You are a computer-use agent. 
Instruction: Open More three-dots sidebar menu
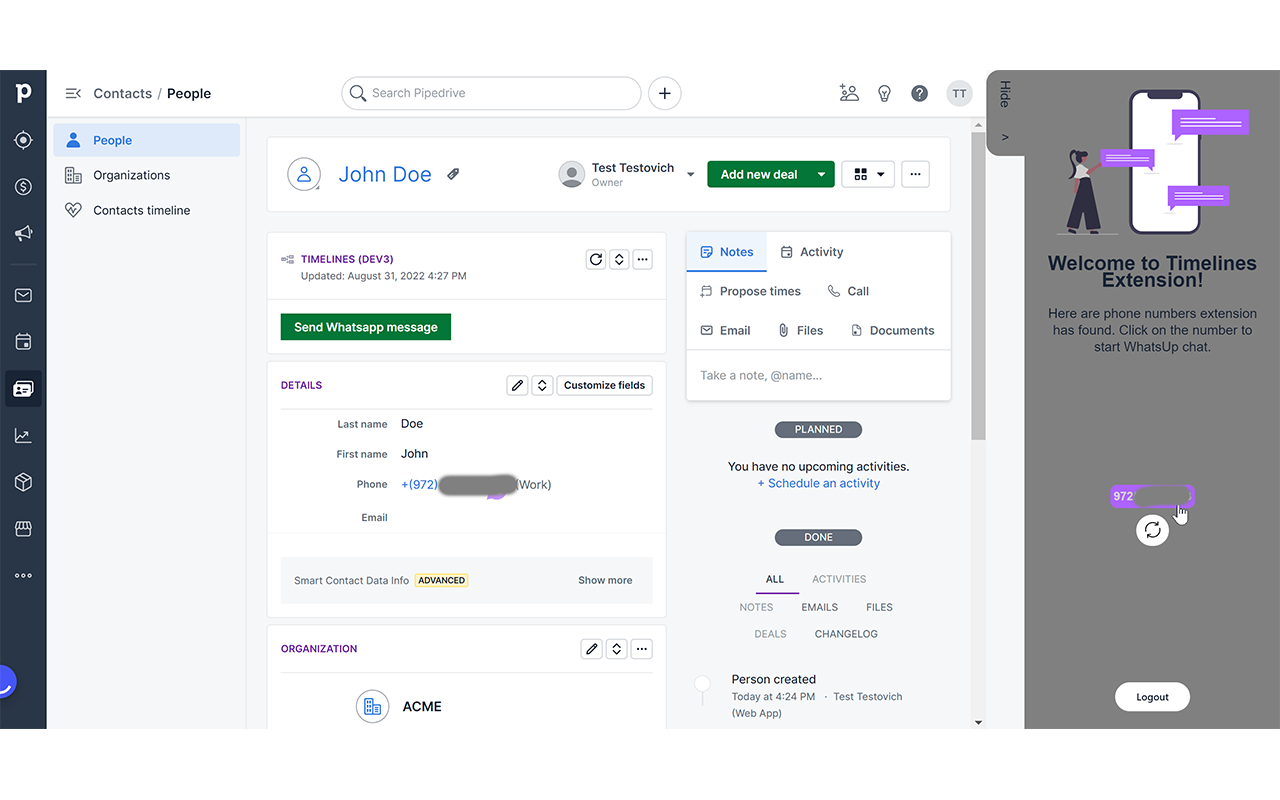[23, 575]
